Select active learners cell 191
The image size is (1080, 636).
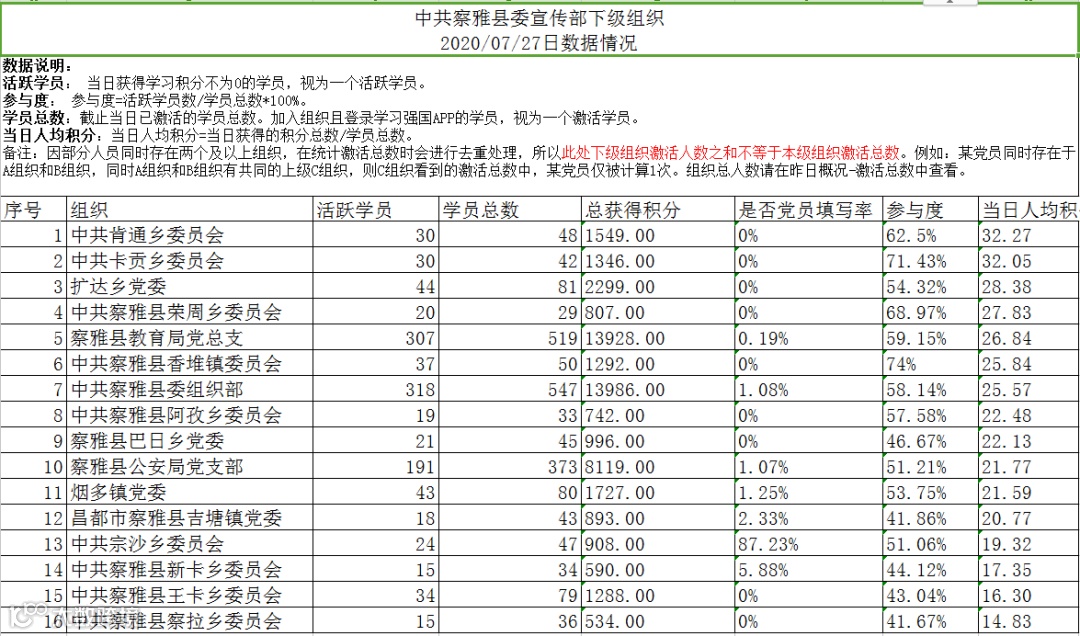click(376, 467)
